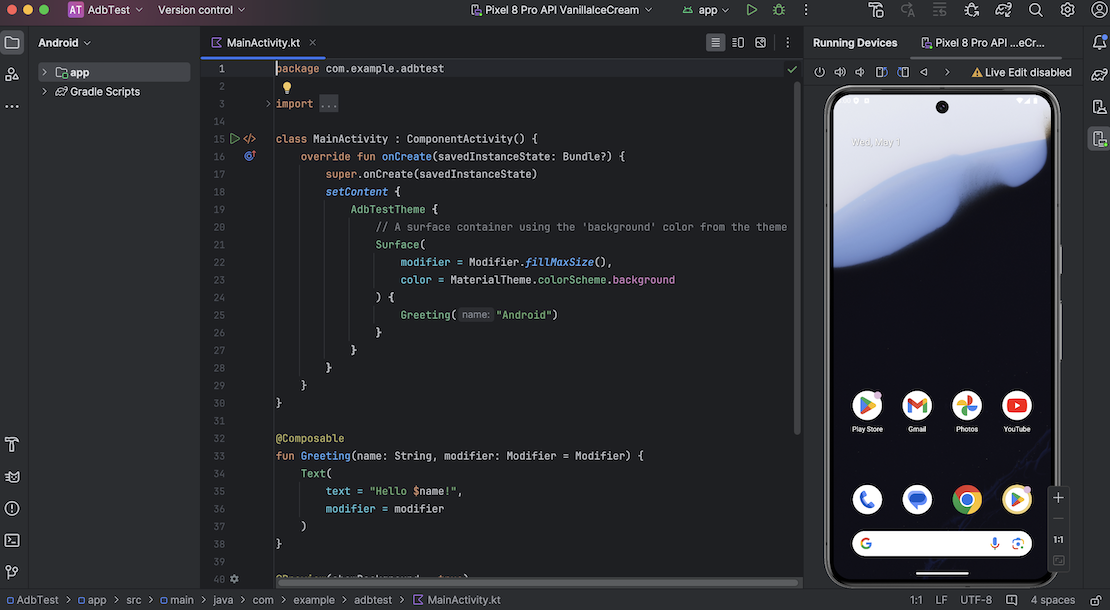Run the app with green play icon
This screenshot has height=610, width=1110.
click(752, 10)
